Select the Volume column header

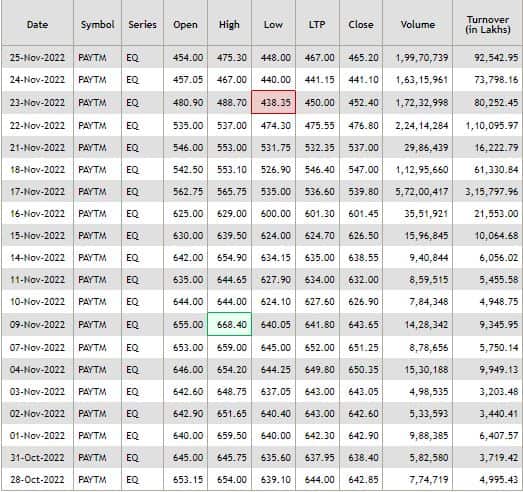(x=418, y=24)
